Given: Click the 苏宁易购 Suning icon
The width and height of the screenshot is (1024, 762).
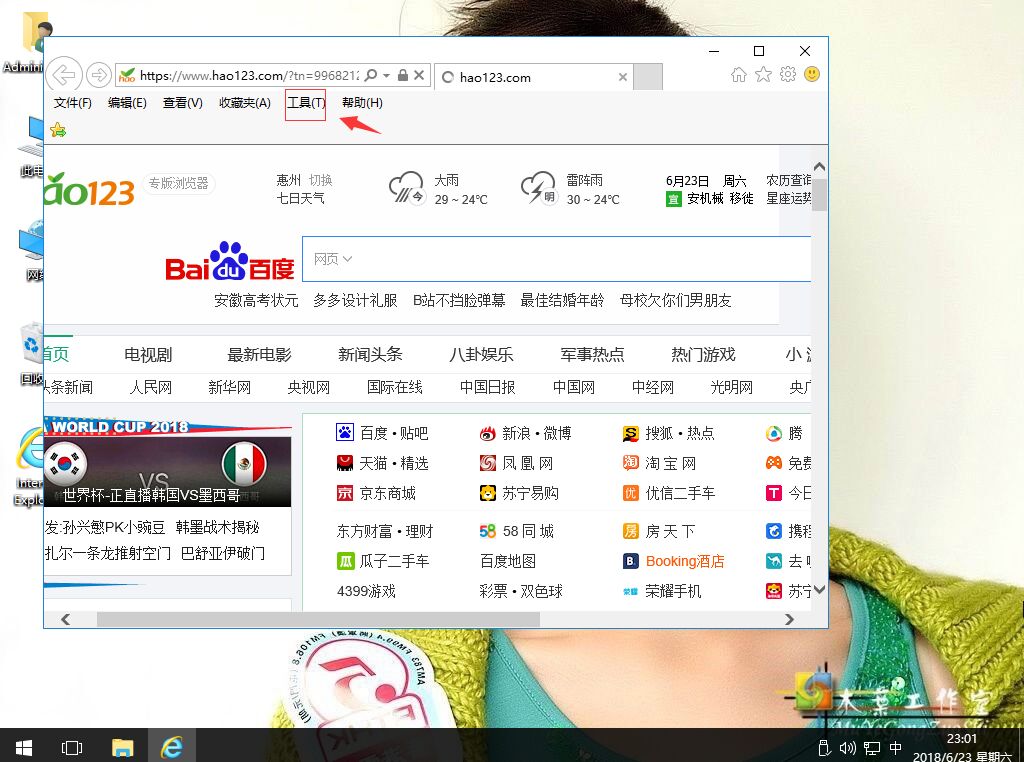Looking at the screenshot, I should coord(488,493).
